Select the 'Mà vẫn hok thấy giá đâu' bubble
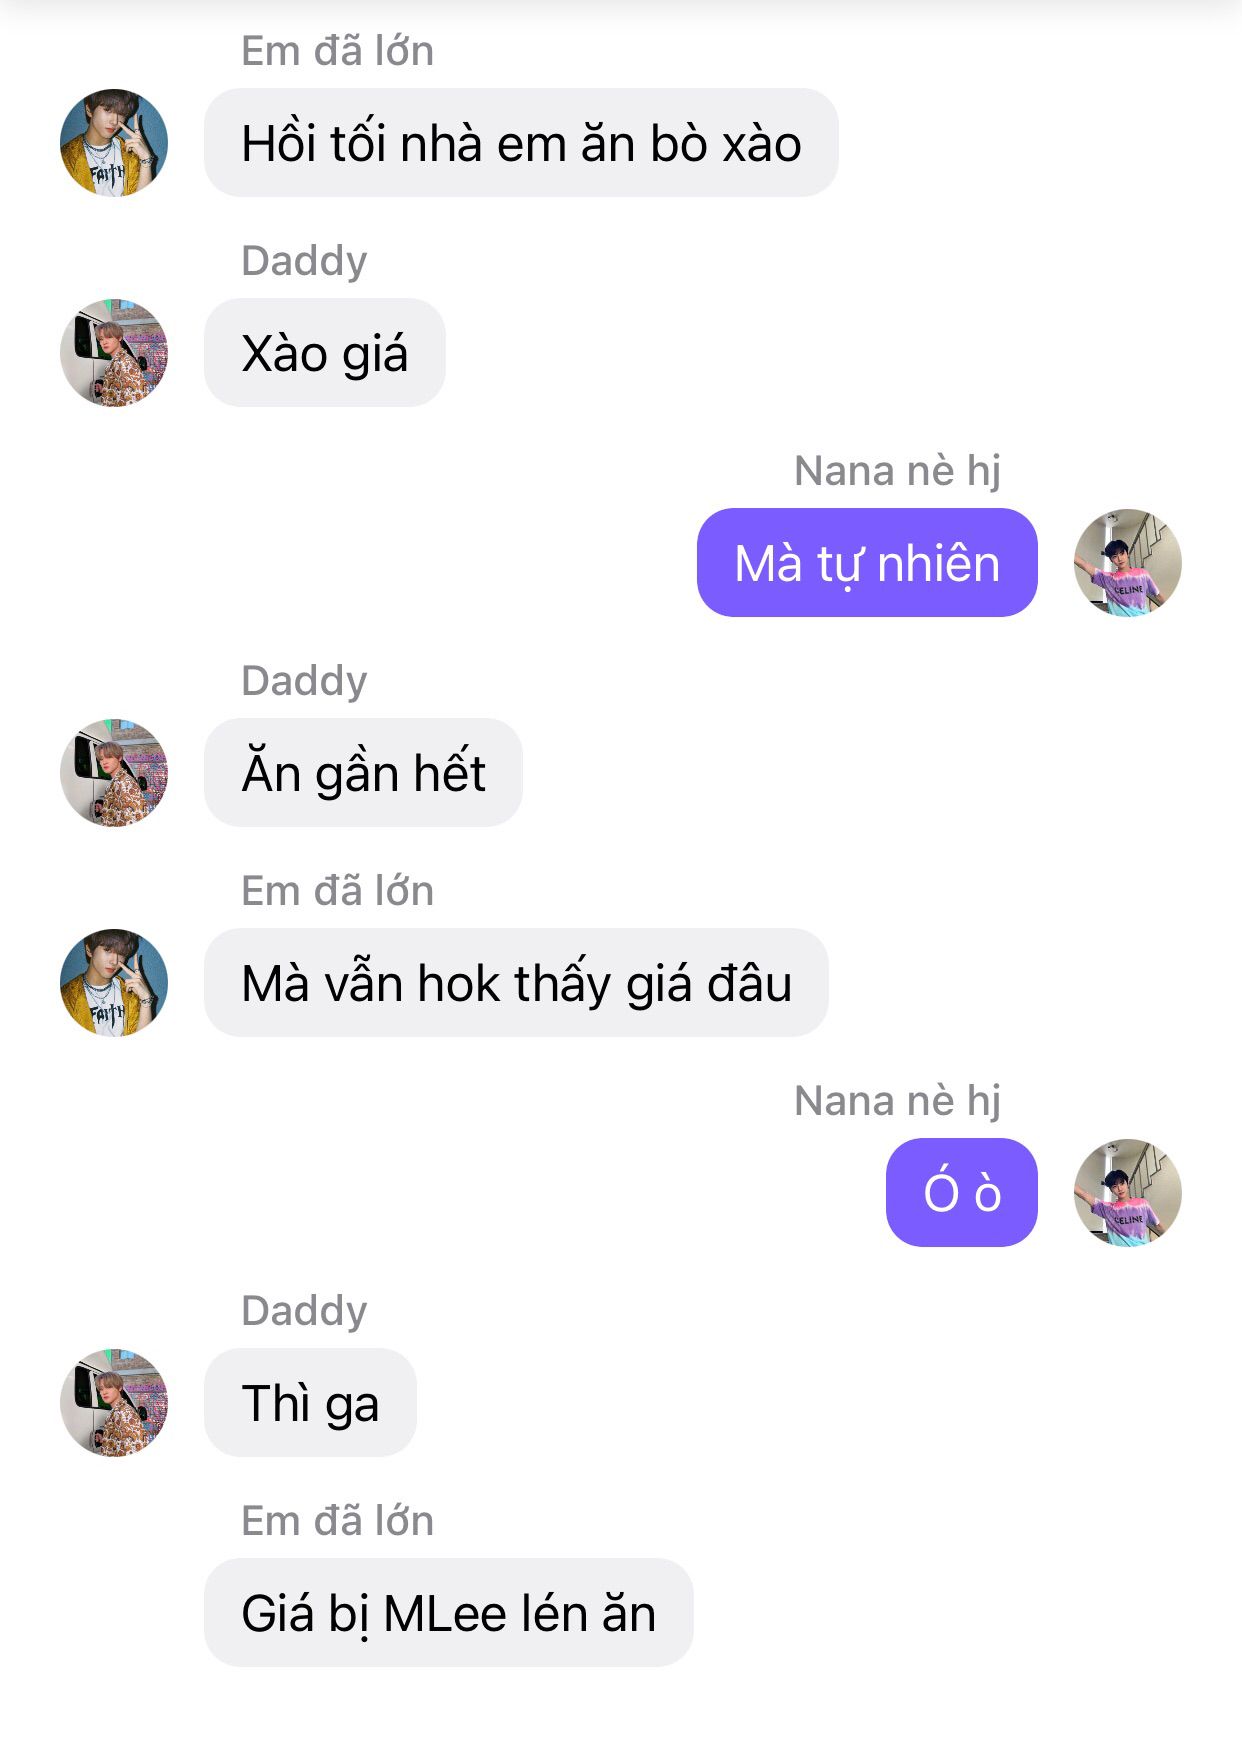The width and height of the screenshot is (1242, 1763). pyautogui.click(x=516, y=983)
